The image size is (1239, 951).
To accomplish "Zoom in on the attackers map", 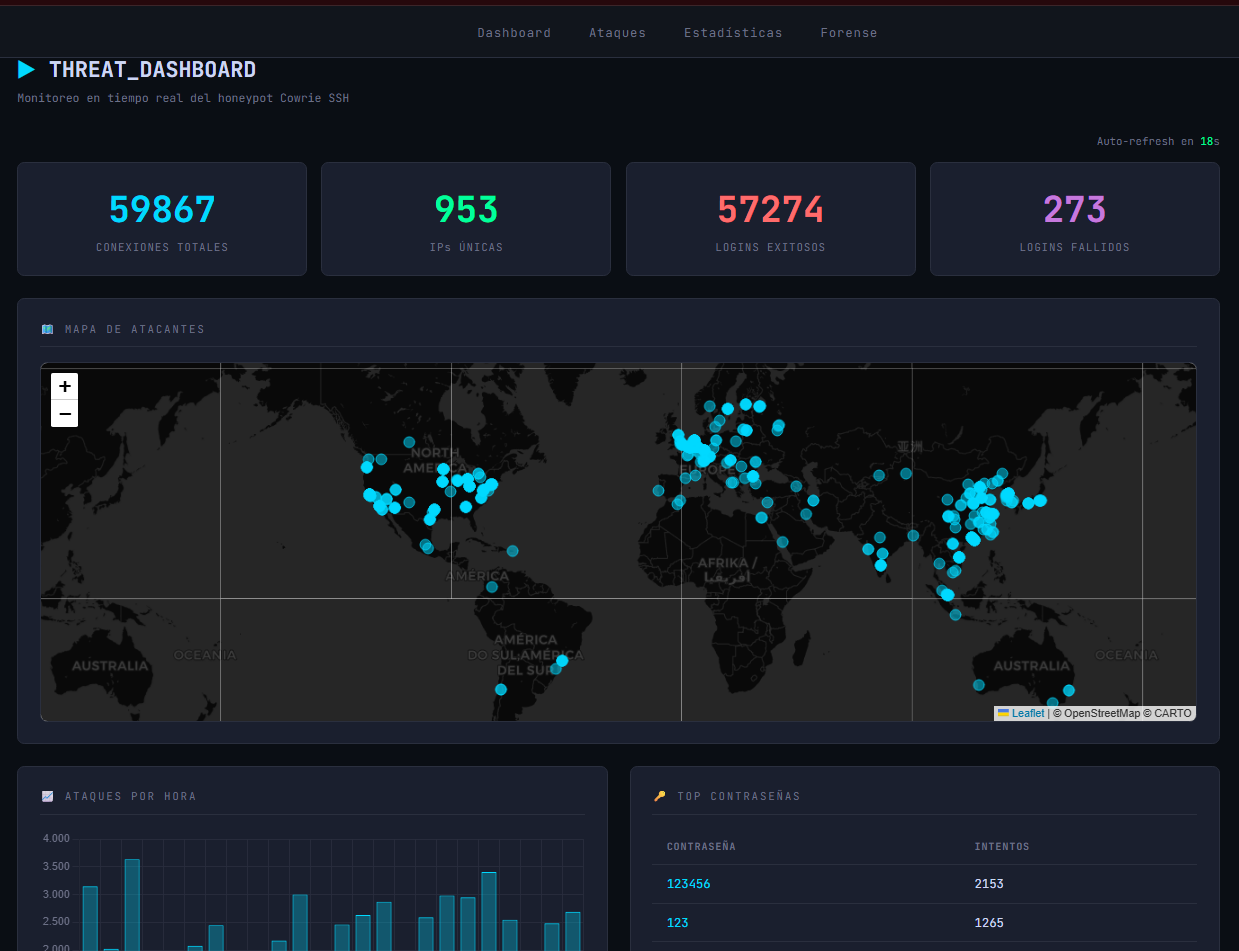I will [x=65, y=387].
